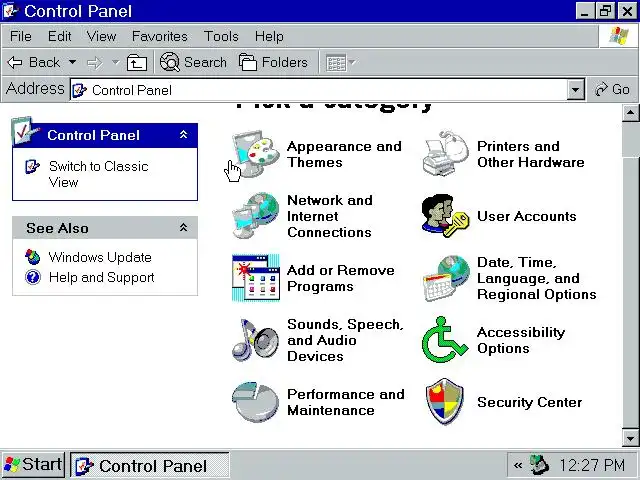Click the scrollbar down arrow
640x480 pixels.
point(631,439)
